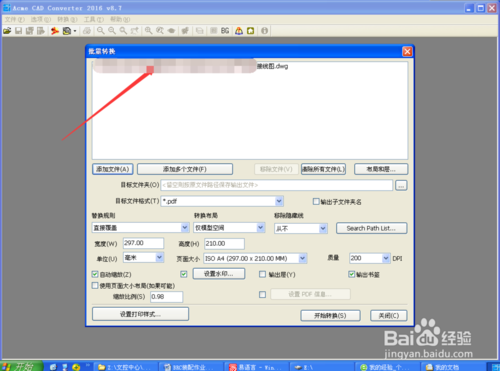Open the 帮助(H) menu
Image resolution: width=500 pixels, height=371 pixels.
(120, 19)
